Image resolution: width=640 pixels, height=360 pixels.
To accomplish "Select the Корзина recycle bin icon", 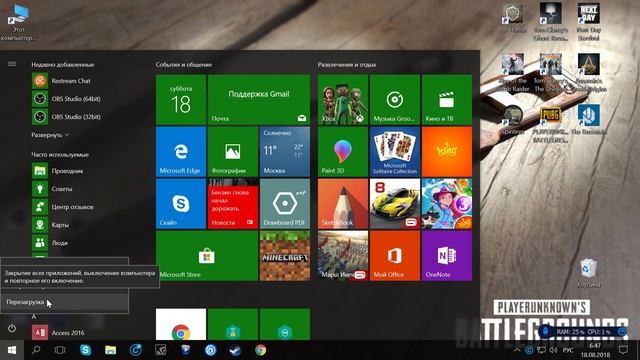I will [589, 273].
